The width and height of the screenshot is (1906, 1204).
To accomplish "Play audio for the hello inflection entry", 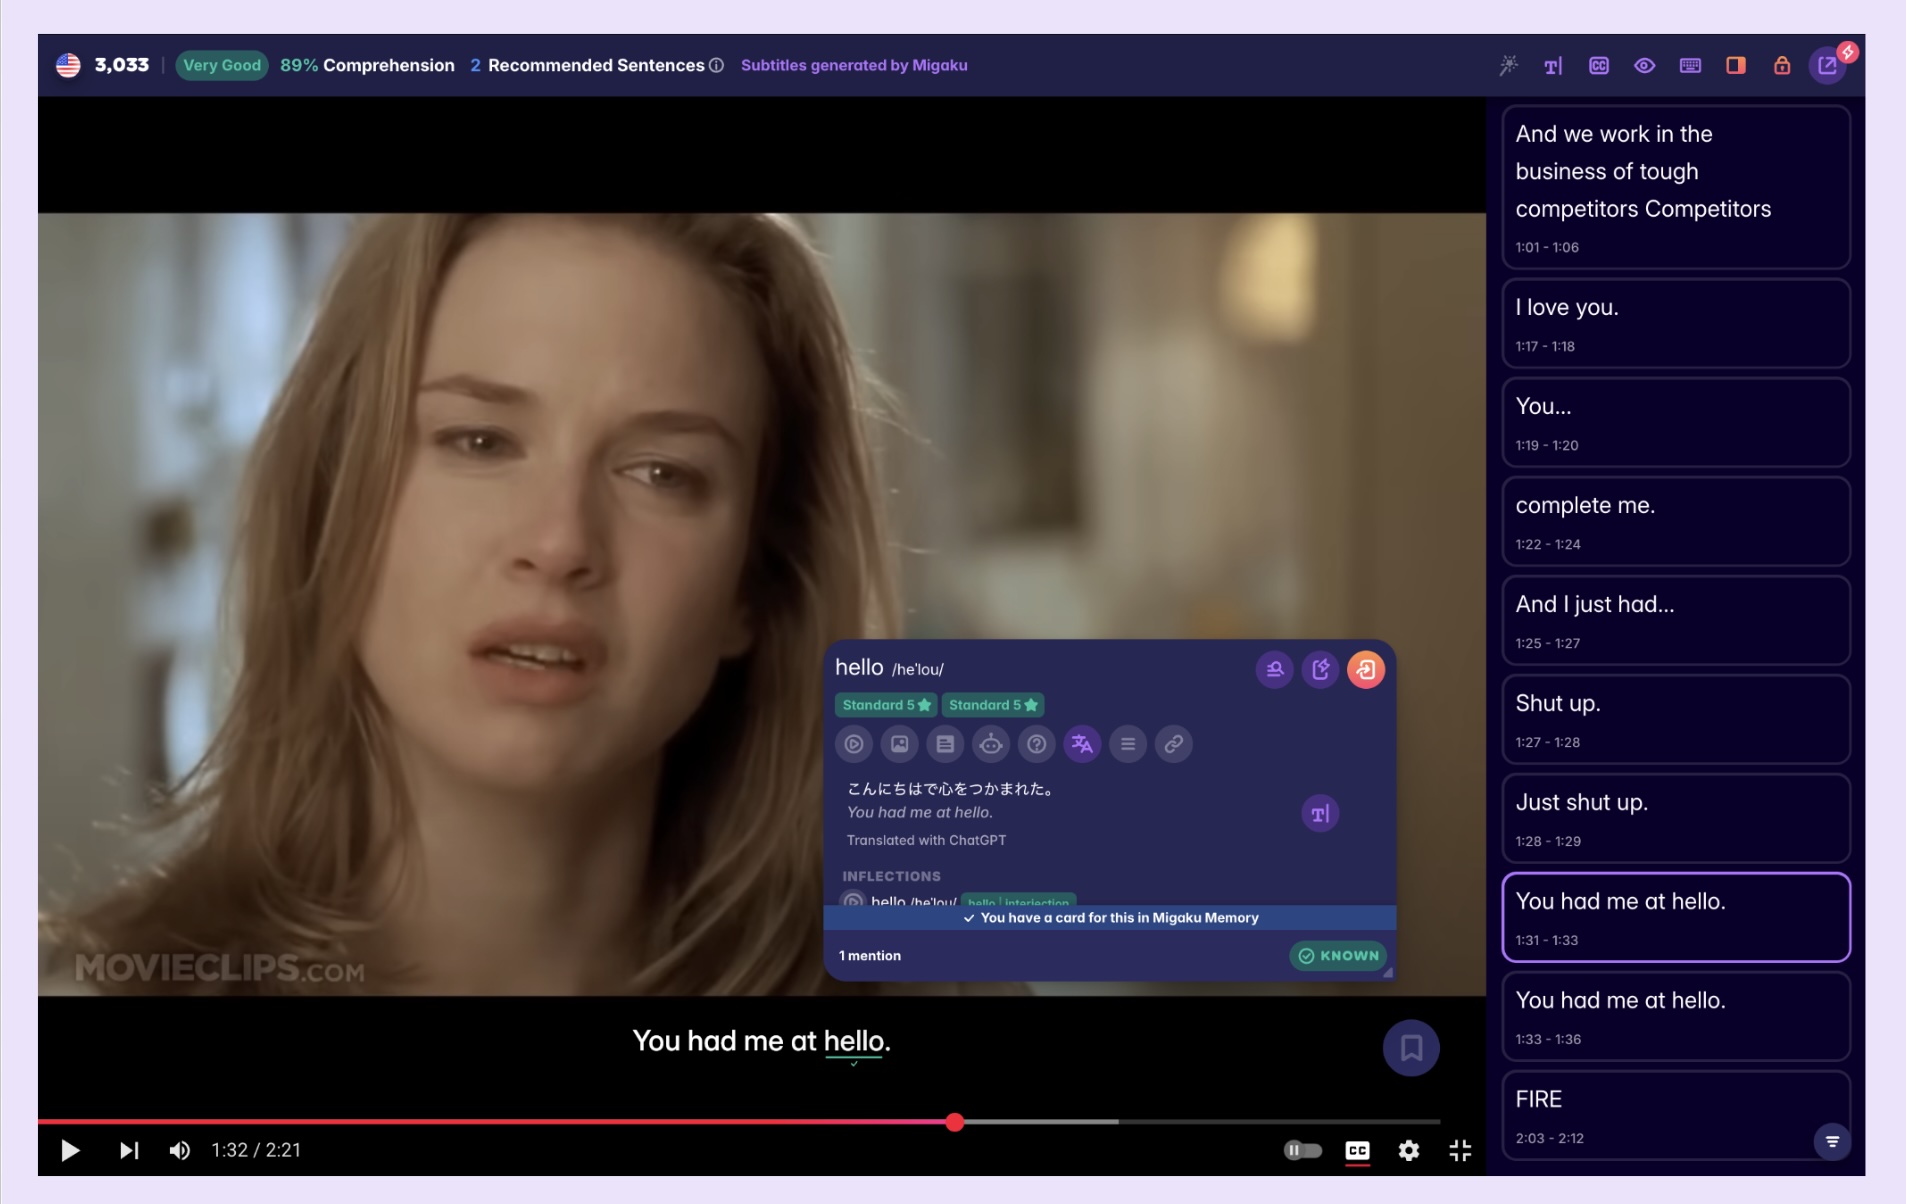I will click(853, 900).
